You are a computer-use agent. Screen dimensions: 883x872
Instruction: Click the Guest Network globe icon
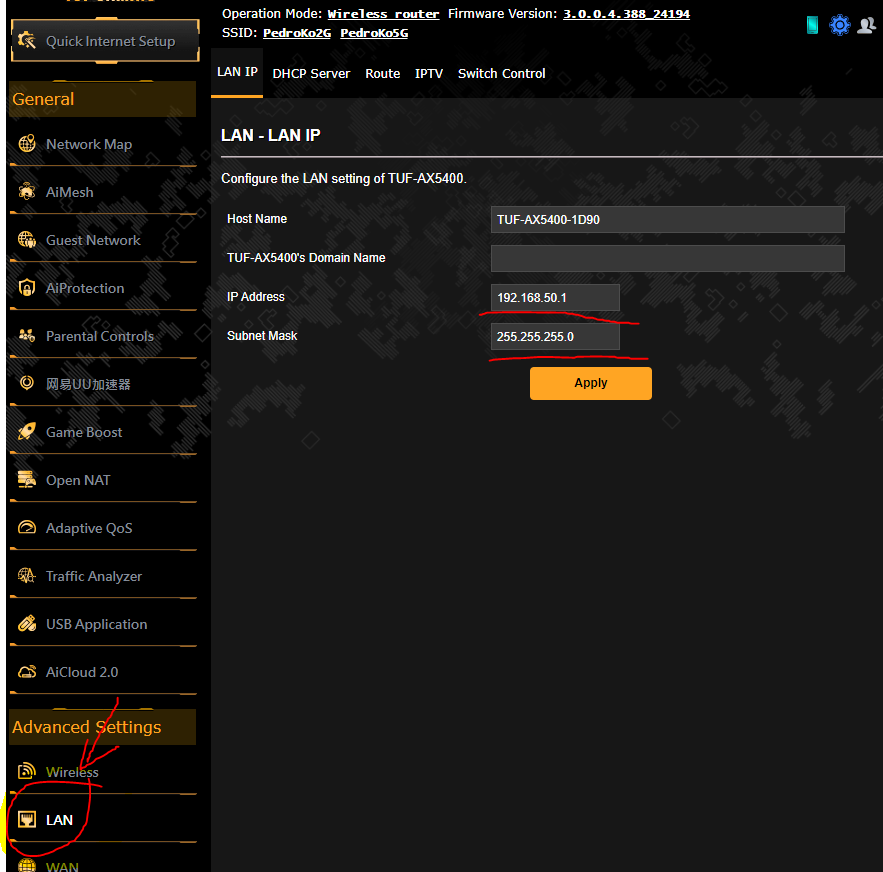click(x=26, y=239)
